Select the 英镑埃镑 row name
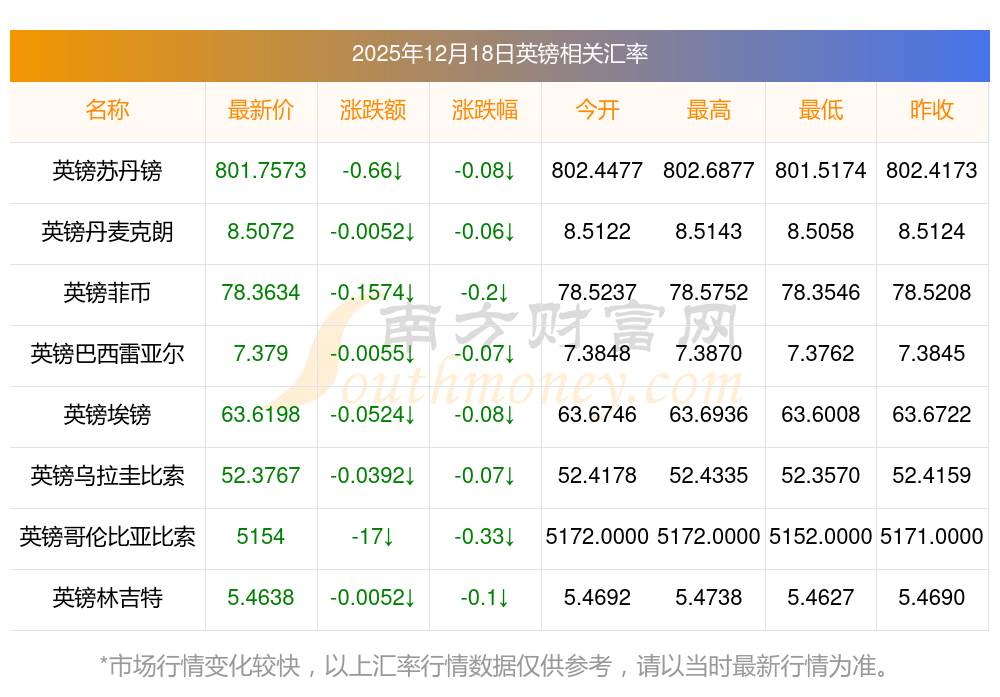Screen dimensions: 1000x697 pos(107,415)
